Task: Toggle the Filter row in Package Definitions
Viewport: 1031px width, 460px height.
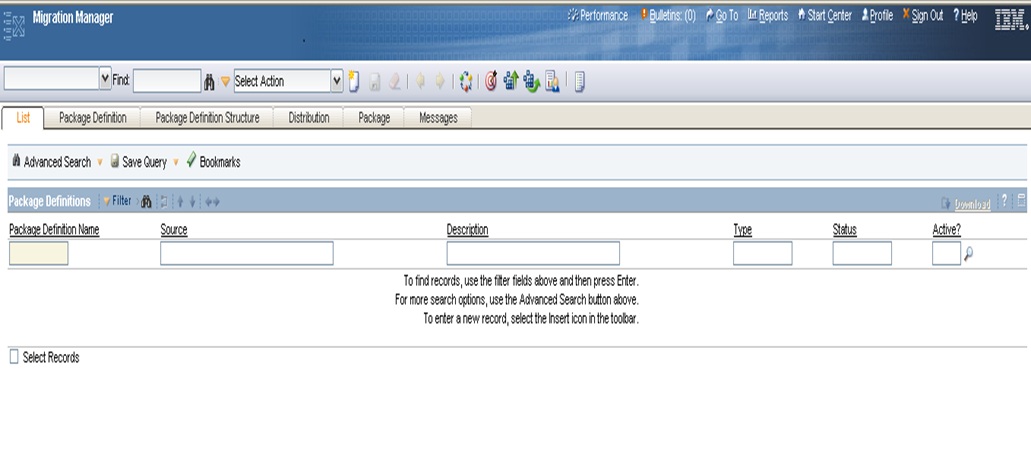Action: click(x=117, y=201)
